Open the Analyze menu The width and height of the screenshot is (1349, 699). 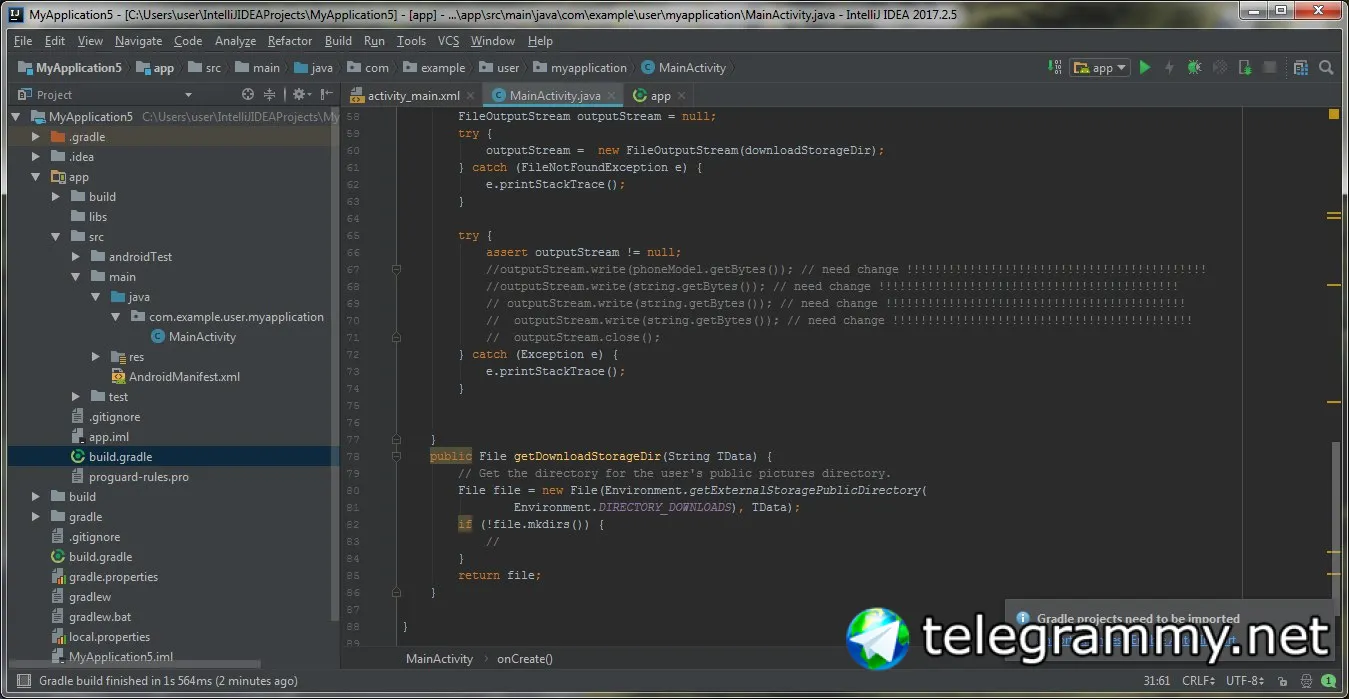click(x=235, y=41)
